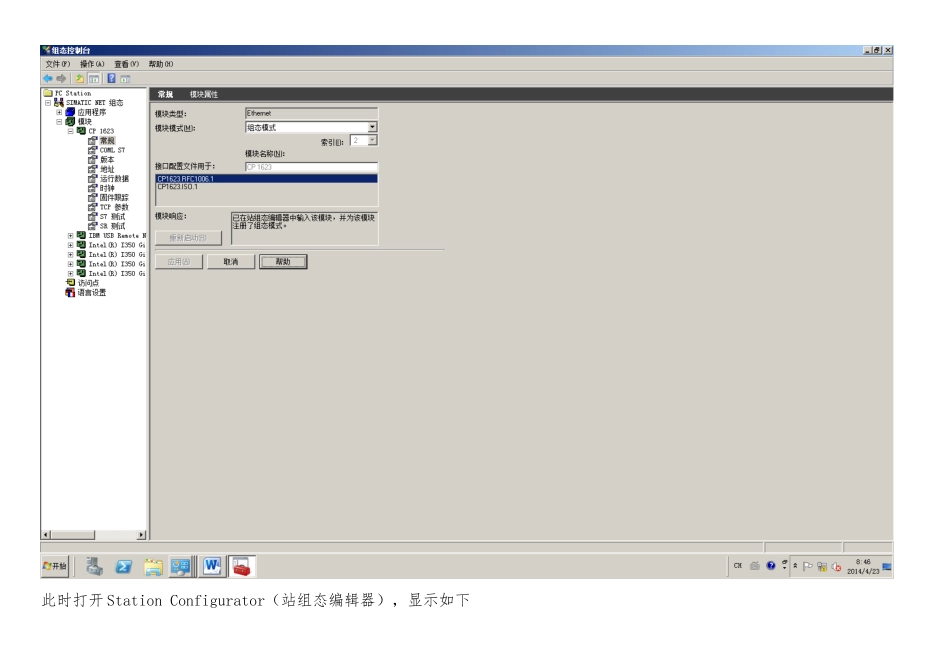This screenshot has width=950, height=672.
Task: Click the 帮助 button in the panel
Action: [x=283, y=262]
